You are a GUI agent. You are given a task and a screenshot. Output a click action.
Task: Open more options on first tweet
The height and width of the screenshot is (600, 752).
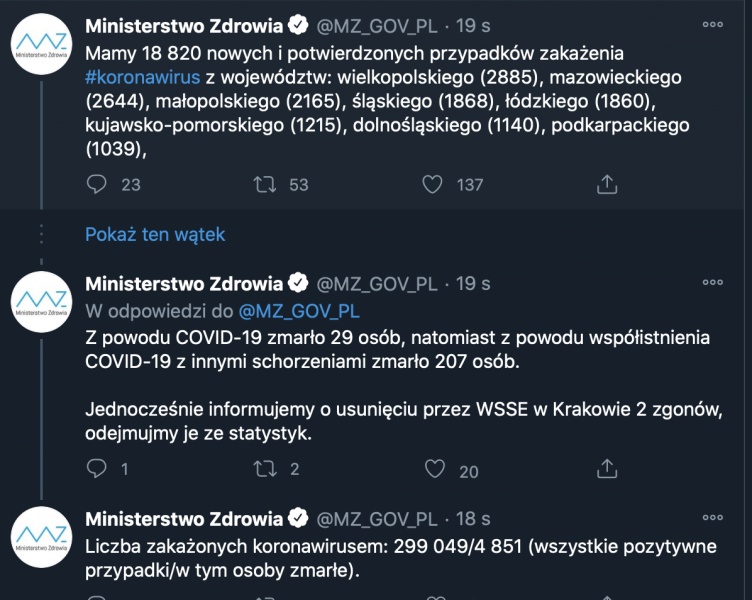[712, 24]
